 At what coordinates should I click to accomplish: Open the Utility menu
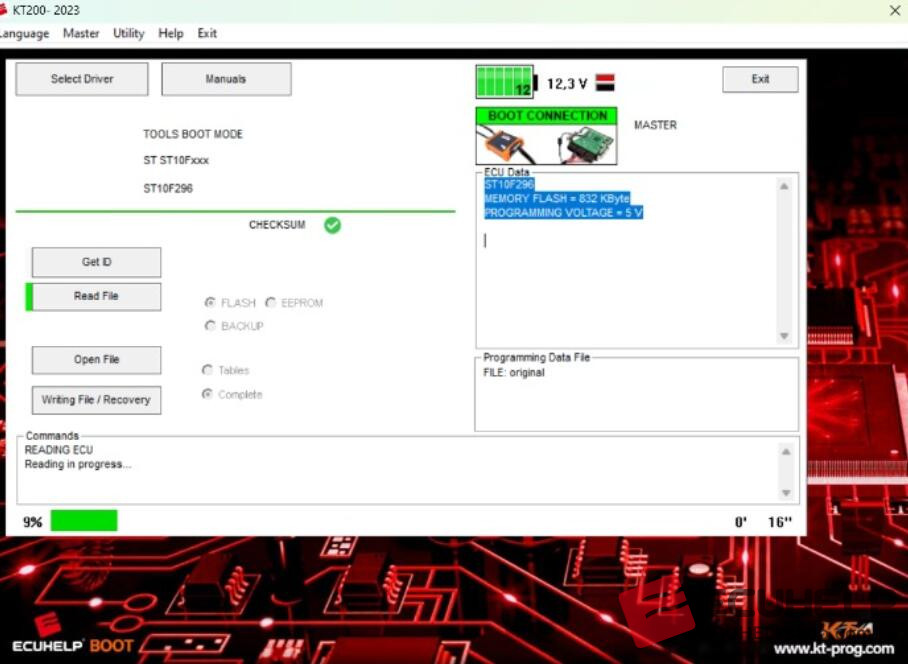coord(129,34)
